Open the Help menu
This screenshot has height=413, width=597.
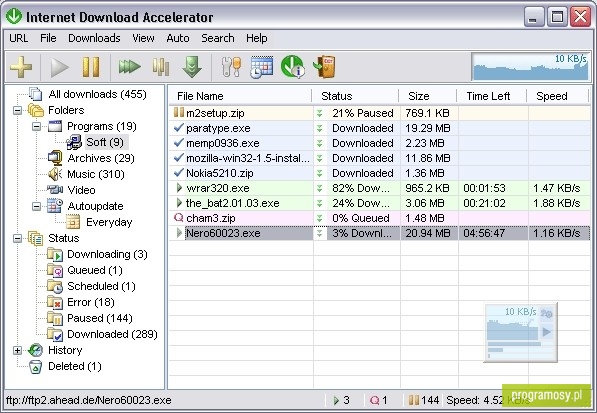(x=257, y=38)
